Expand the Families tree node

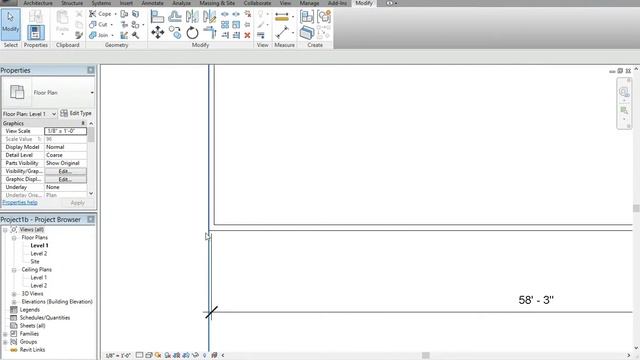click(5, 334)
